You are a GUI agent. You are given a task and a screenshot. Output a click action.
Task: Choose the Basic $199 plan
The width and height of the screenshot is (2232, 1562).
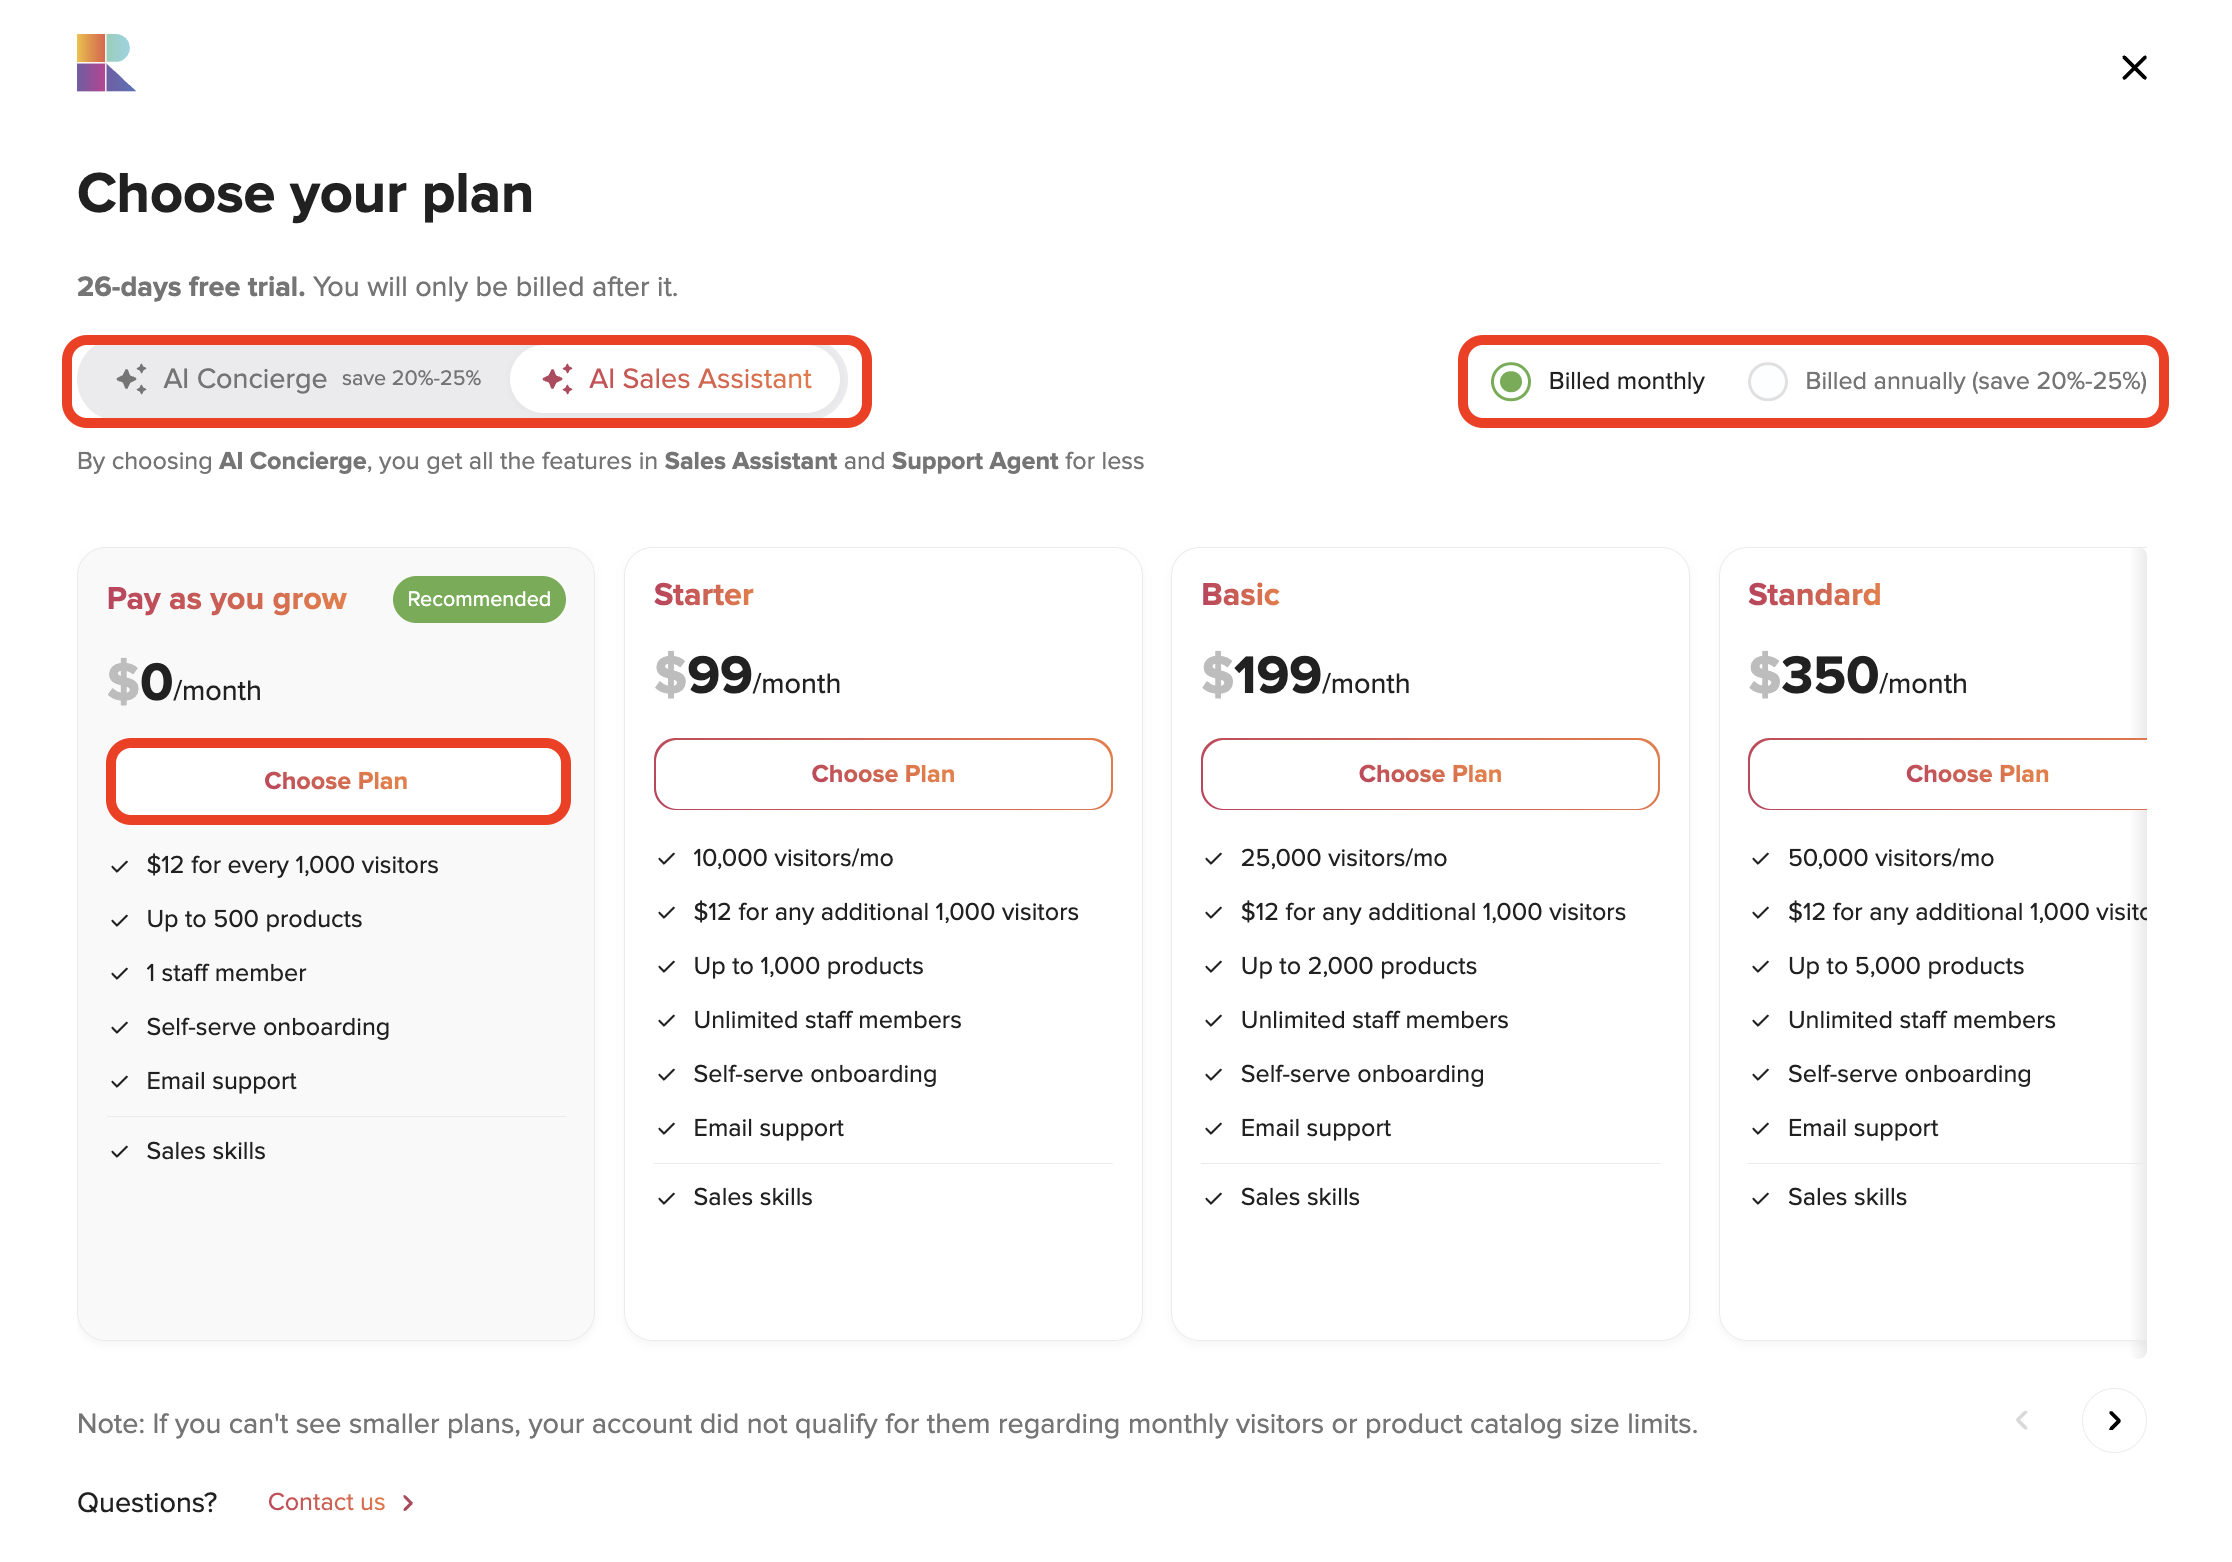click(x=1430, y=774)
